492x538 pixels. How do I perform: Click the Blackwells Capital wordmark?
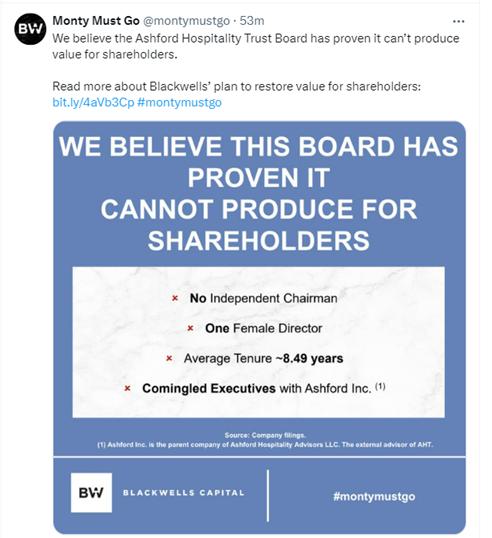[x=184, y=493]
